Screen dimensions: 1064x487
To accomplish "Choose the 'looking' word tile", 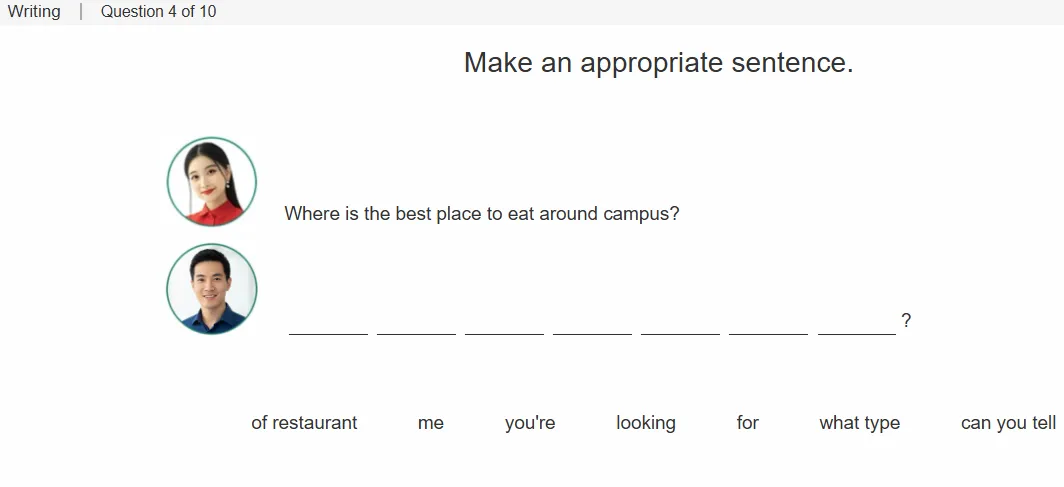I will (x=646, y=423).
